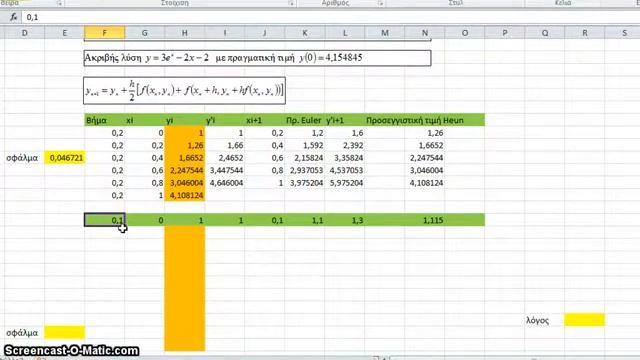Select cell containing 2,392

coord(344,145)
